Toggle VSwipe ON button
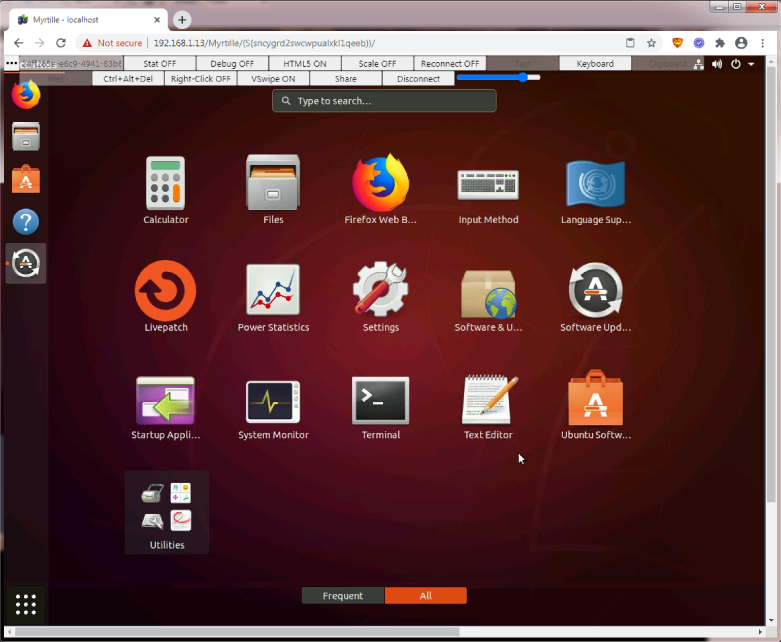 click(273, 78)
